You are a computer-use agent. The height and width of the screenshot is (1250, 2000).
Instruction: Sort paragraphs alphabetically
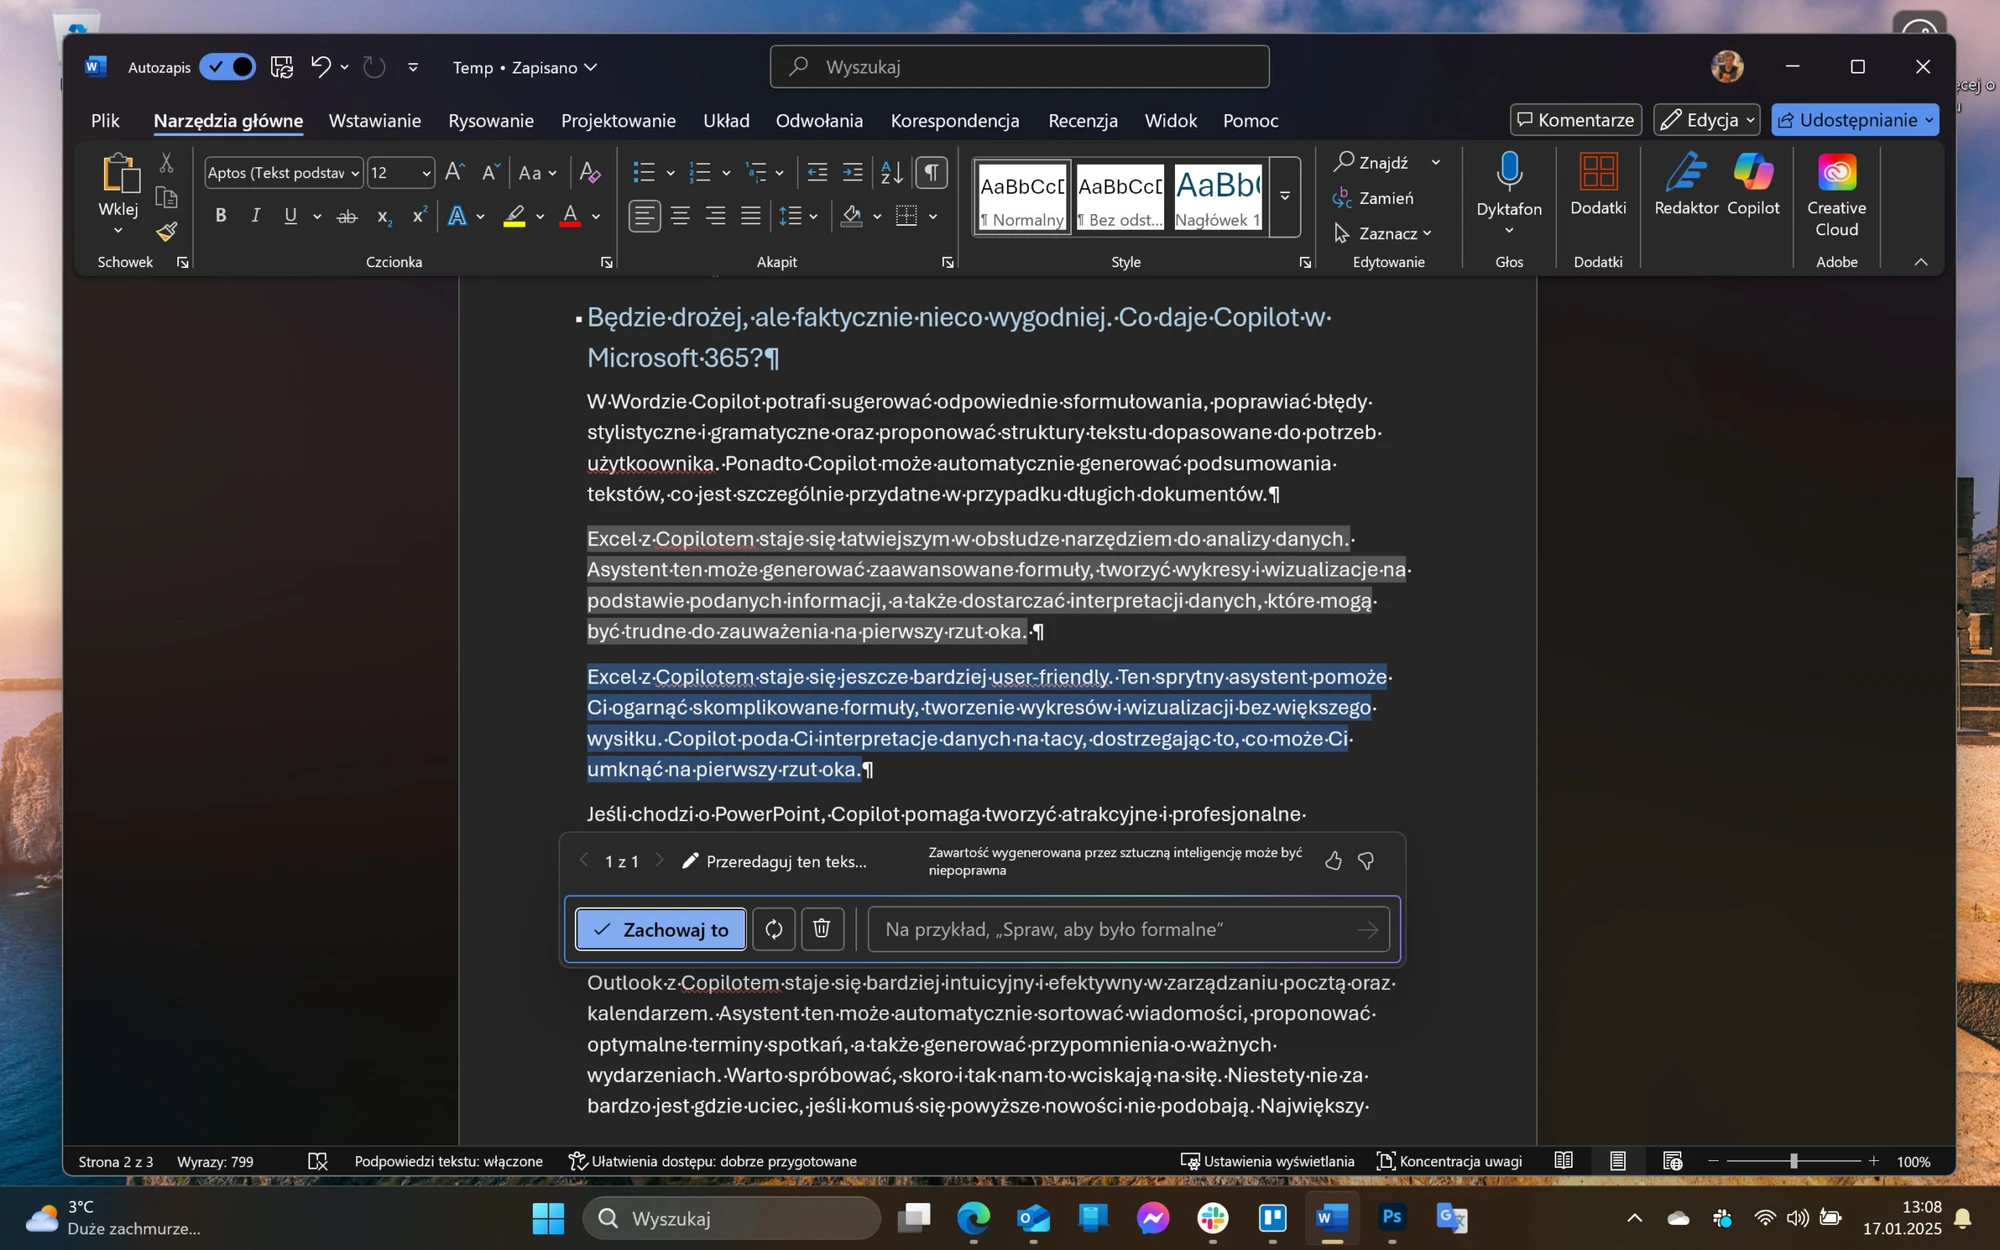[x=891, y=172]
